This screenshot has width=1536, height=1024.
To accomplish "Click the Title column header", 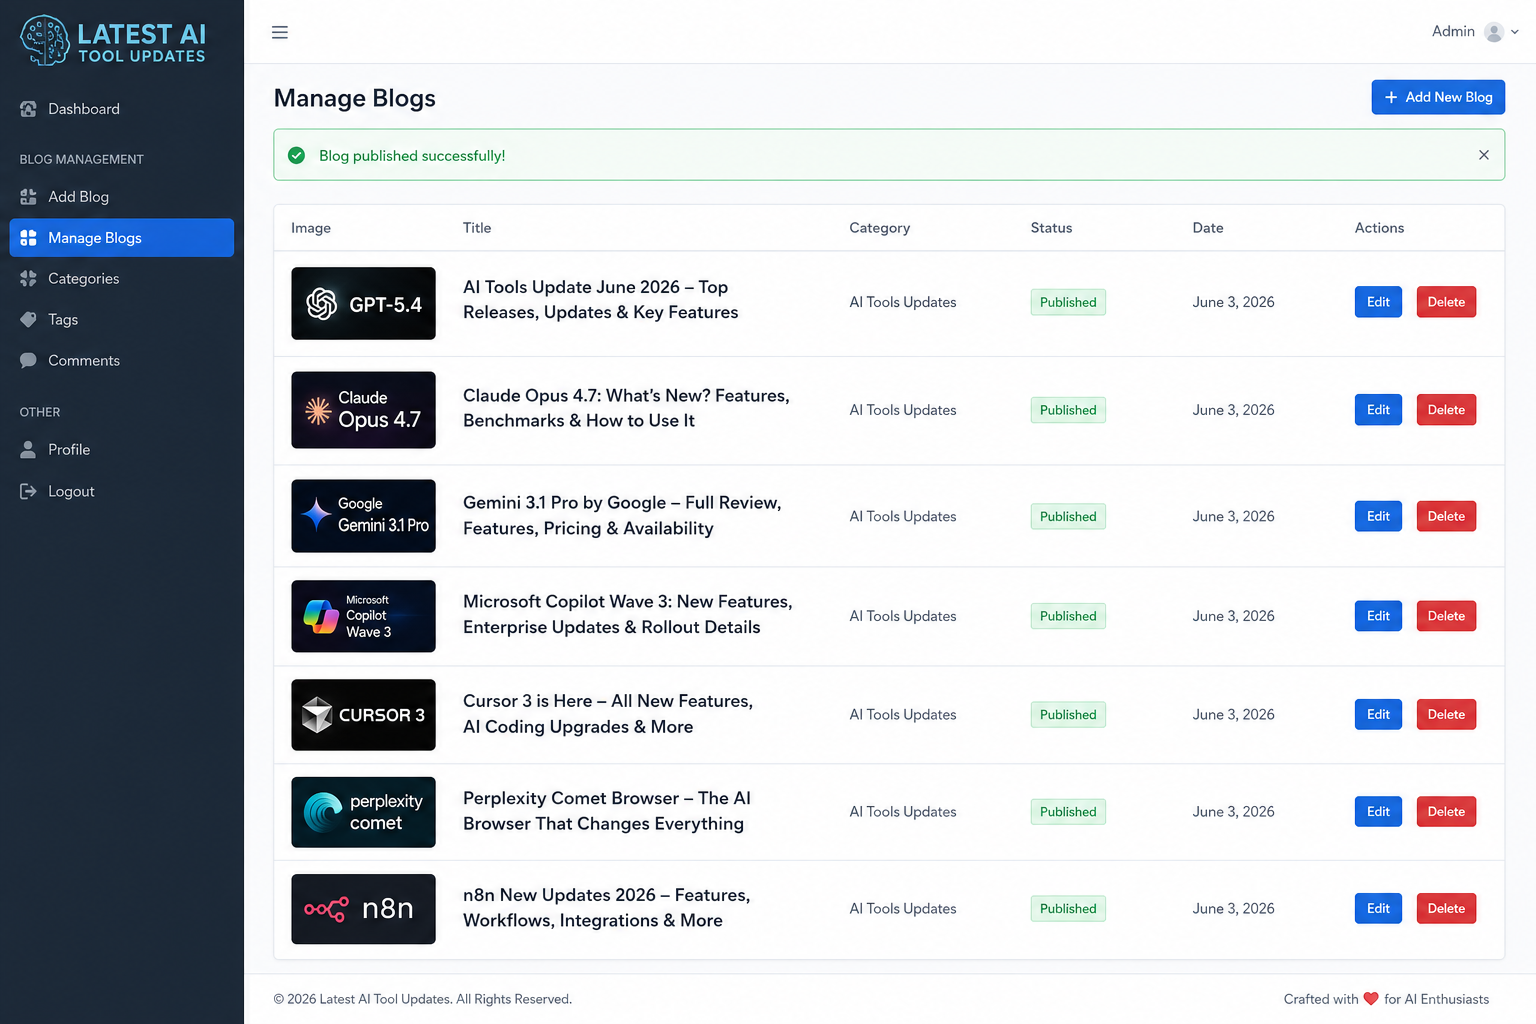I will [x=477, y=228].
